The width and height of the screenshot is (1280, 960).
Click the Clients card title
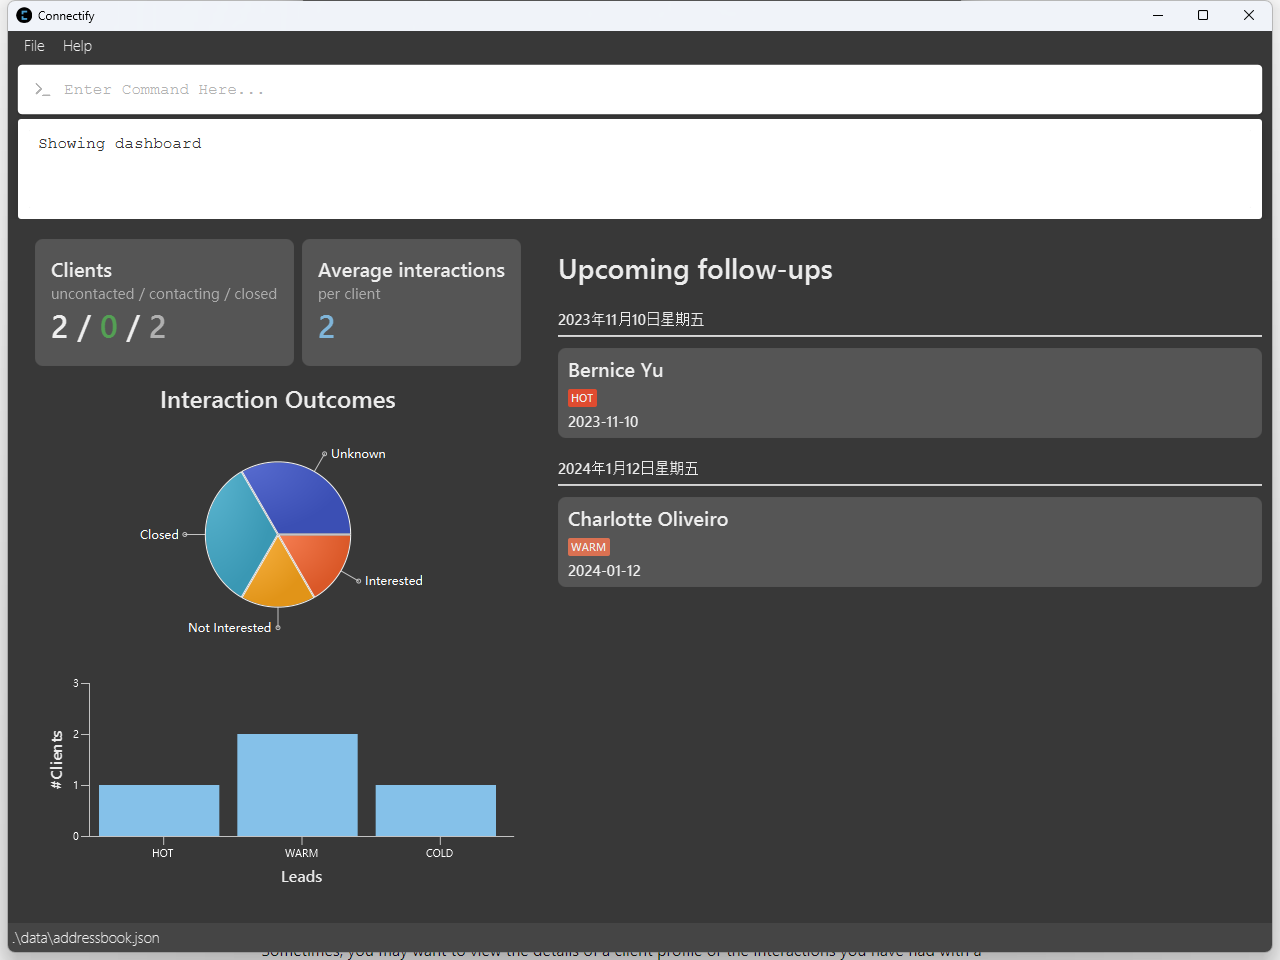pyautogui.click(x=81, y=270)
